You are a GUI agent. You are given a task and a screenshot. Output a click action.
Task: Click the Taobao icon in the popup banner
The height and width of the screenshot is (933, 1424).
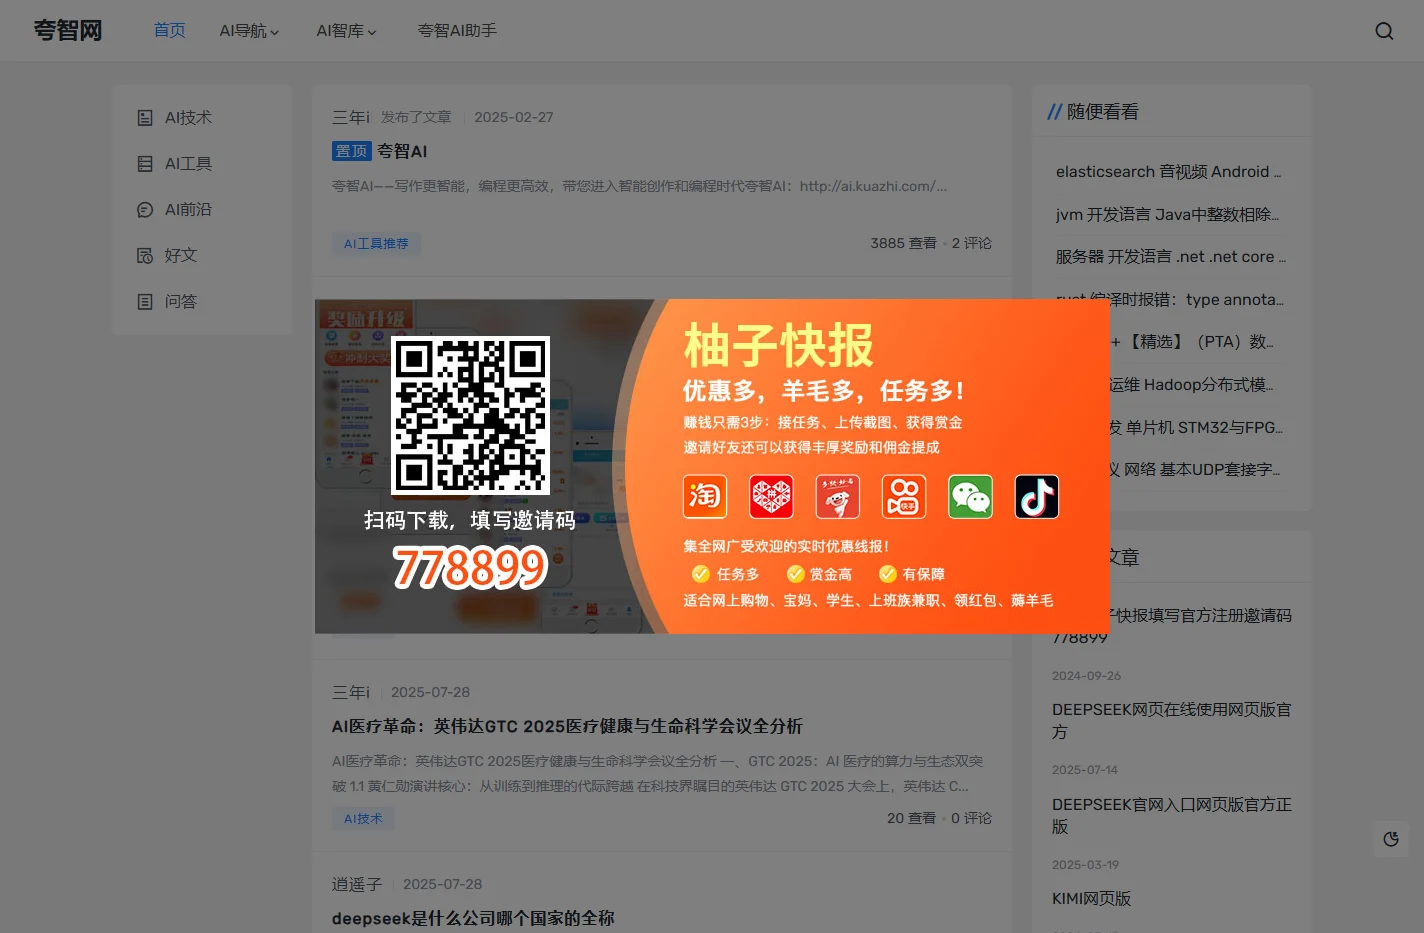coord(705,496)
